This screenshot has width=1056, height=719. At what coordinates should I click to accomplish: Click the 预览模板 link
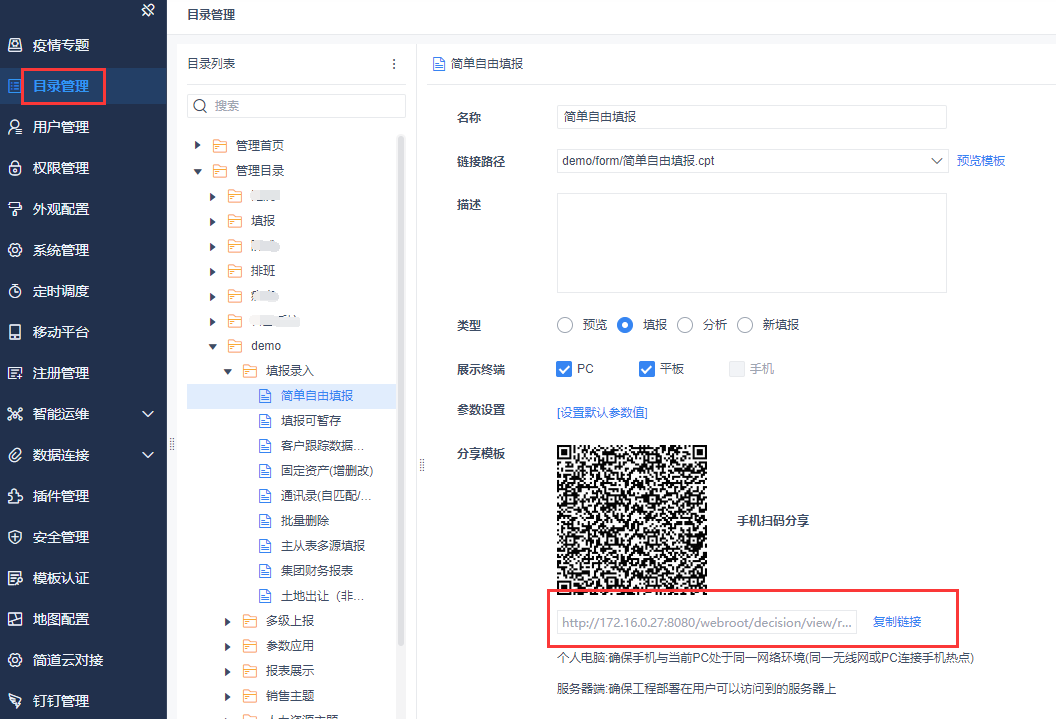pos(981,161)
